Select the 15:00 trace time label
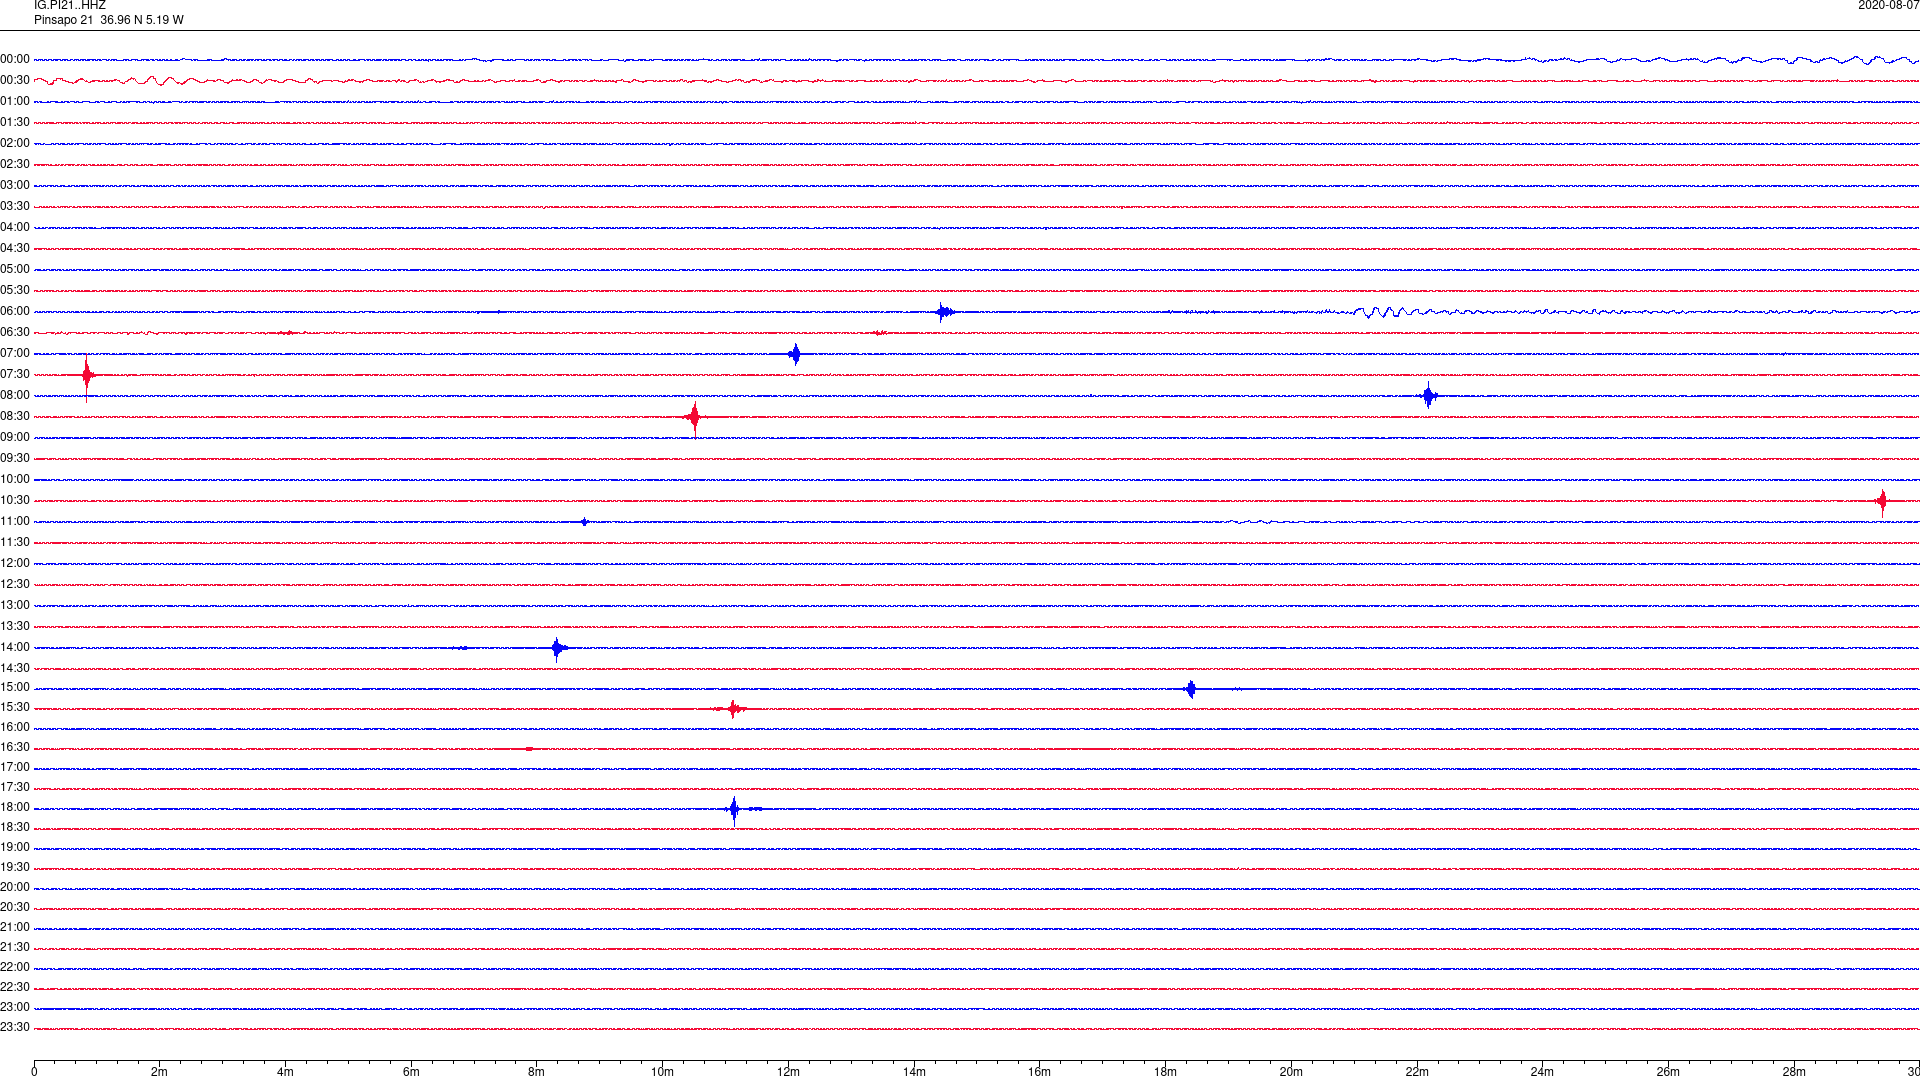The height and width of the screenshot is (1080, 1920). [x=15, y=687]
